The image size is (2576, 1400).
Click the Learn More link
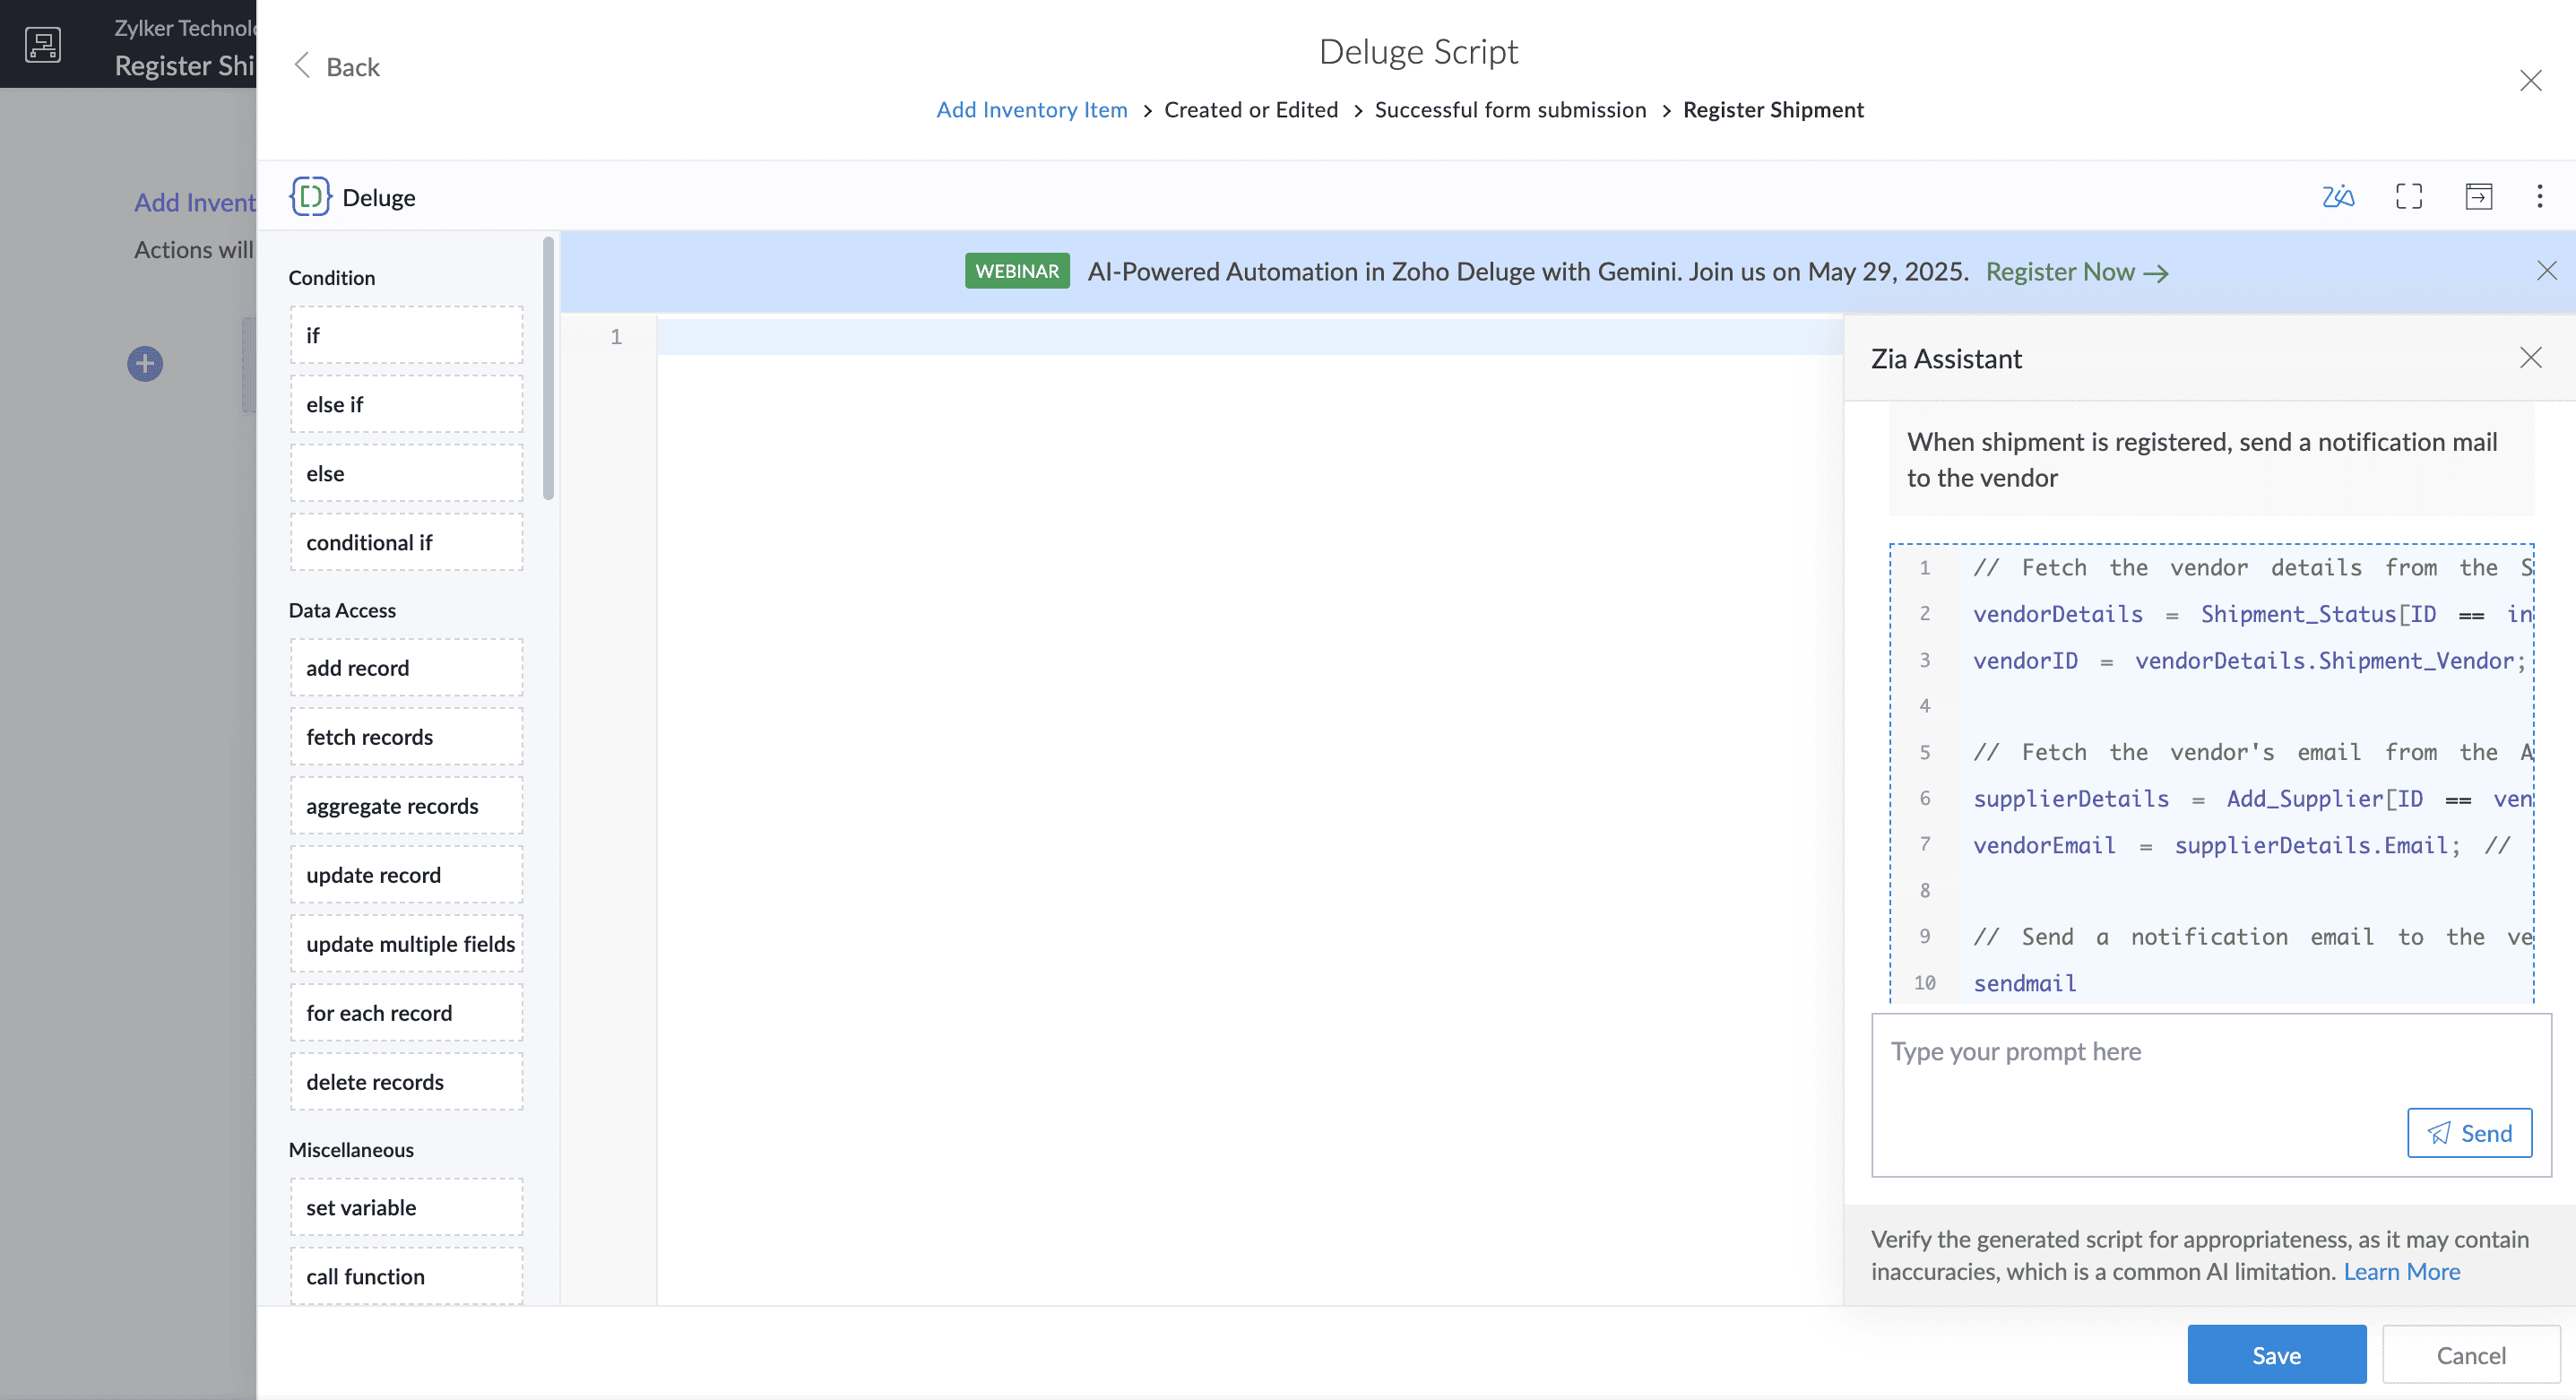click(2401, 1271)
